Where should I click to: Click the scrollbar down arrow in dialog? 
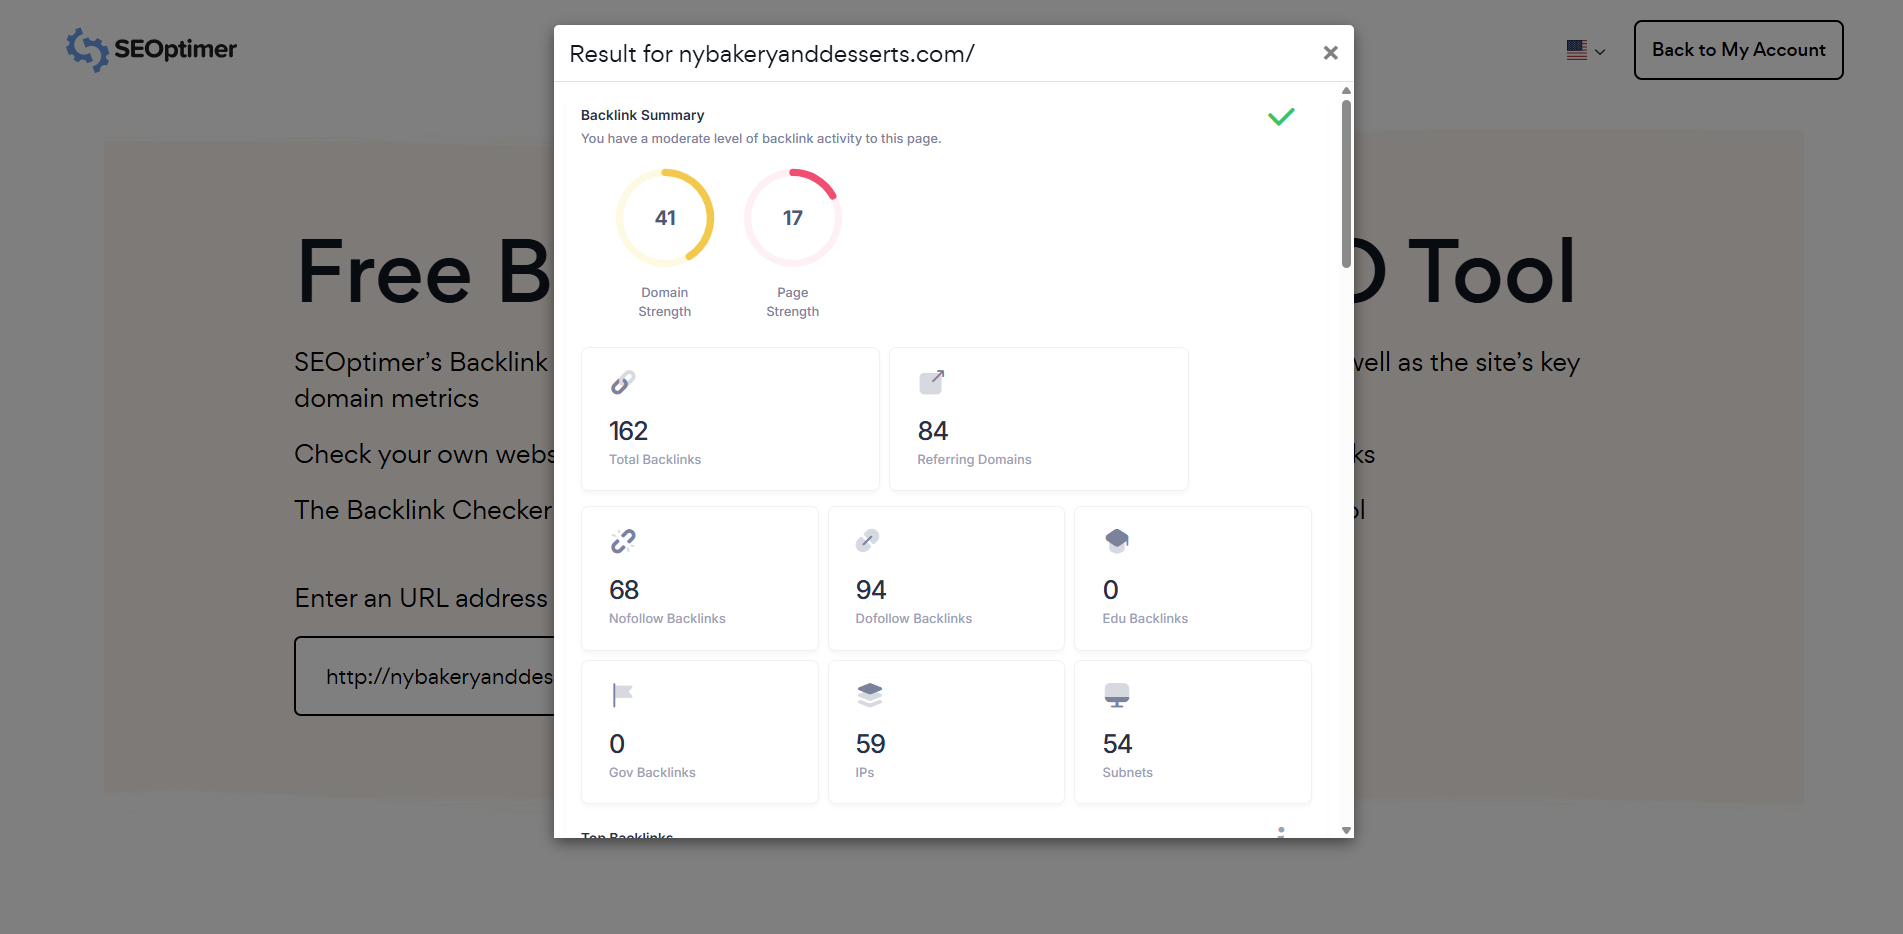[x=1346, y=830]
